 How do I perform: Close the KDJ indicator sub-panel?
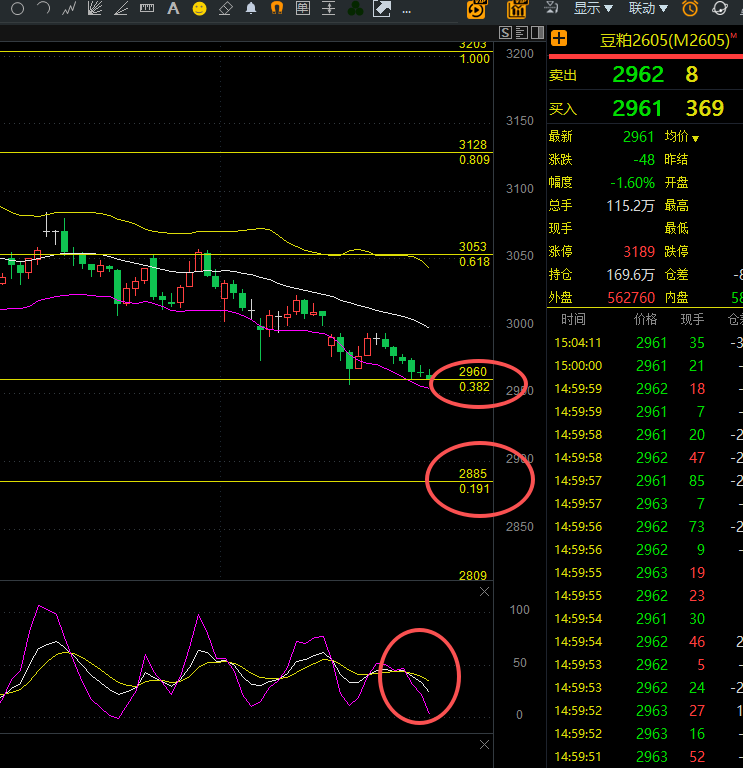click(484, 592)
